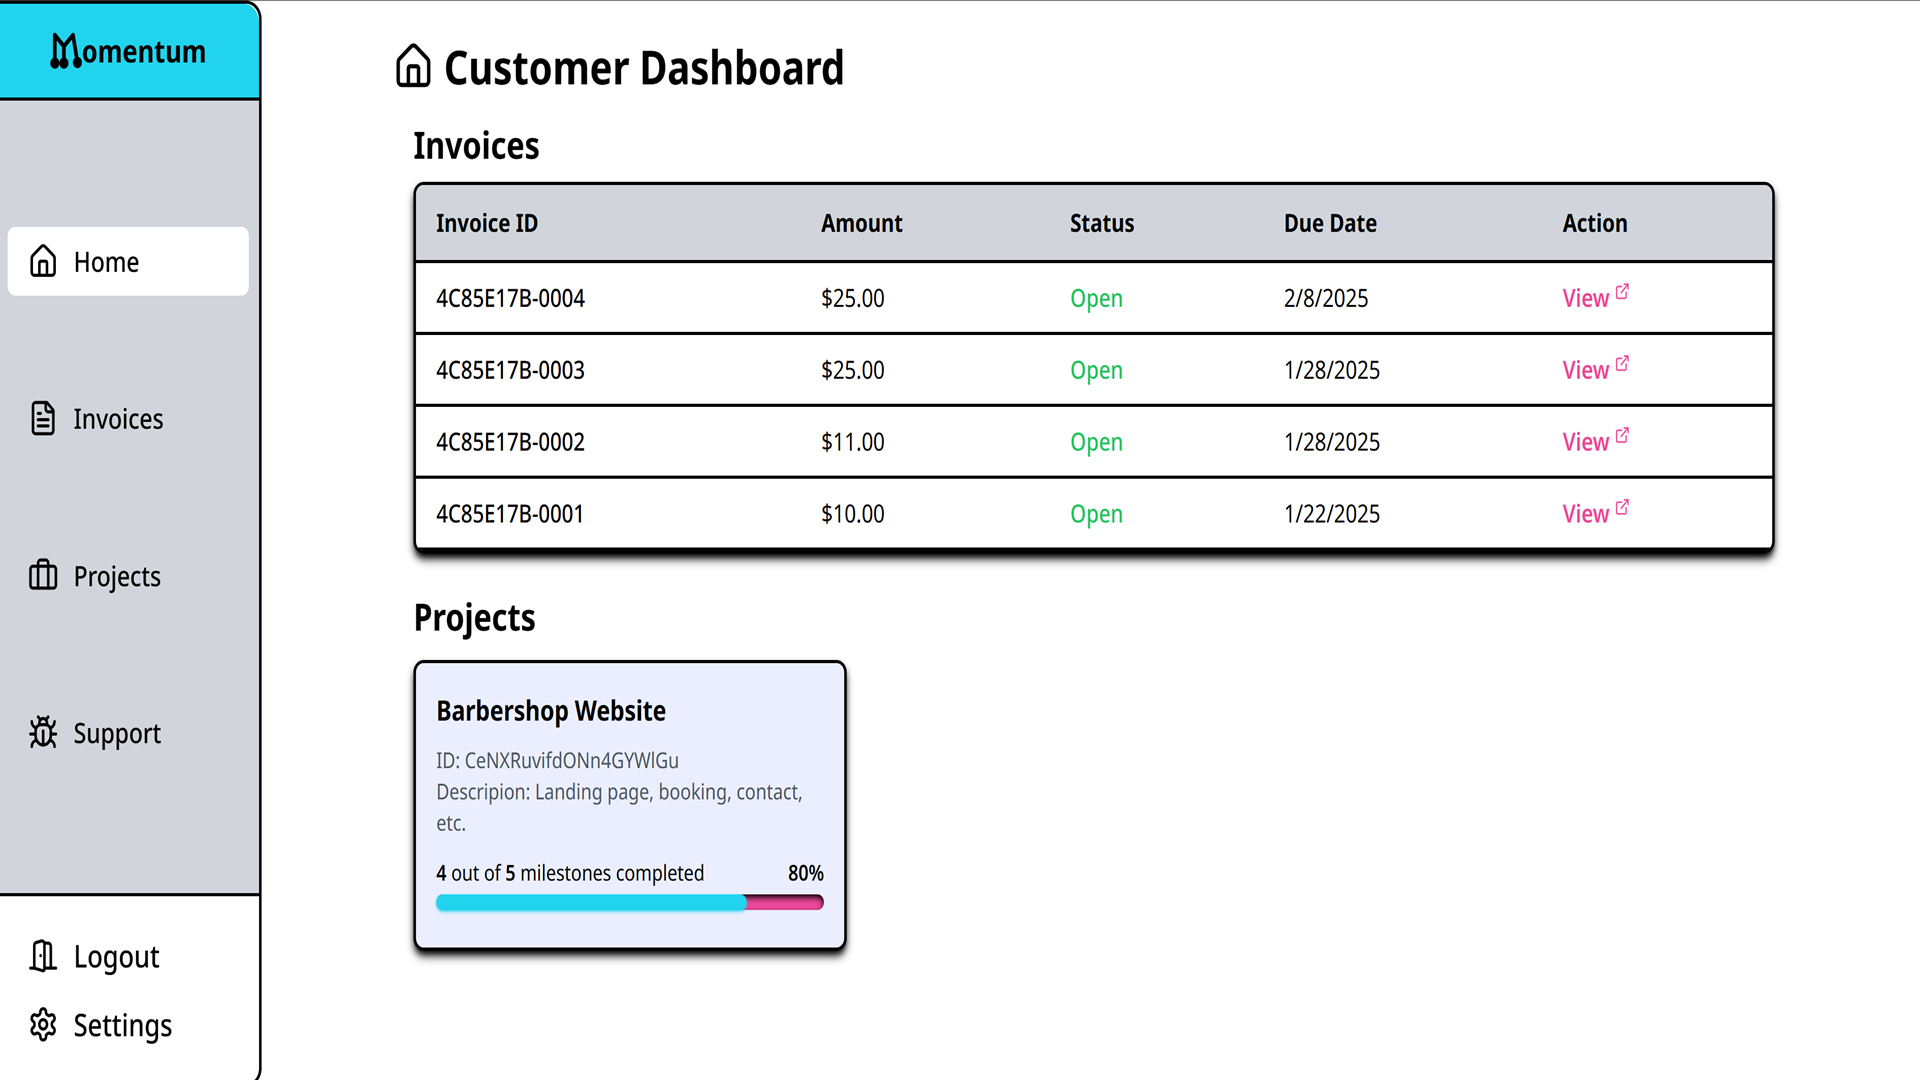Click the Momentum logo
The image size is (1920, 1080).
pyautogui.click(x=128, y=50)
